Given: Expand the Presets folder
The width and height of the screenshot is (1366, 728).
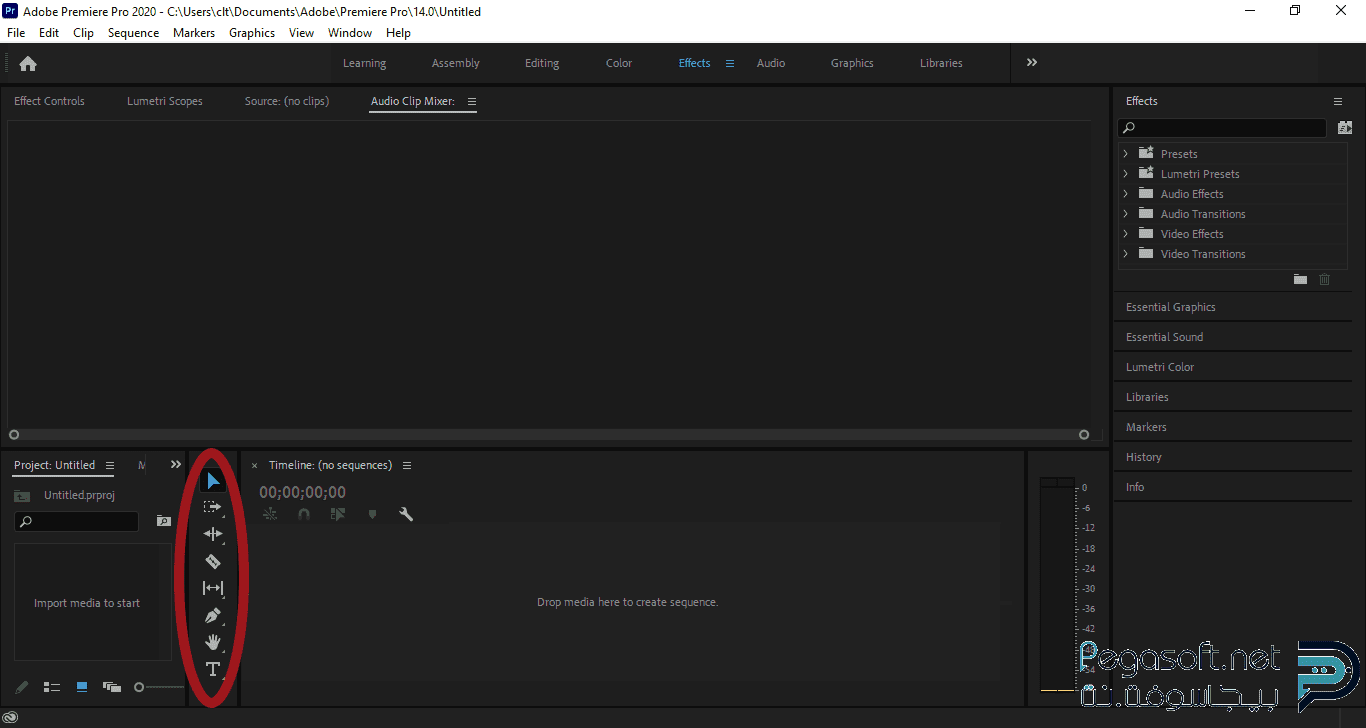Looking at the screenshot, I should tap(1125, 154).
